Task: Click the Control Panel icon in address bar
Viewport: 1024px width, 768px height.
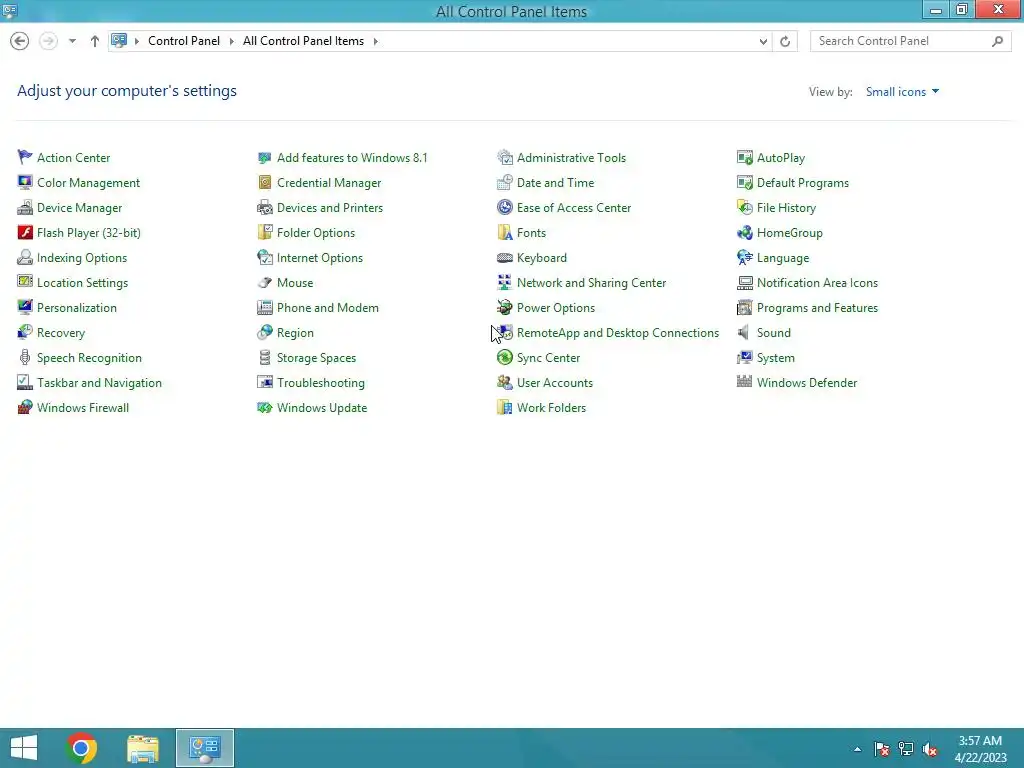Action: coord(119,40)
